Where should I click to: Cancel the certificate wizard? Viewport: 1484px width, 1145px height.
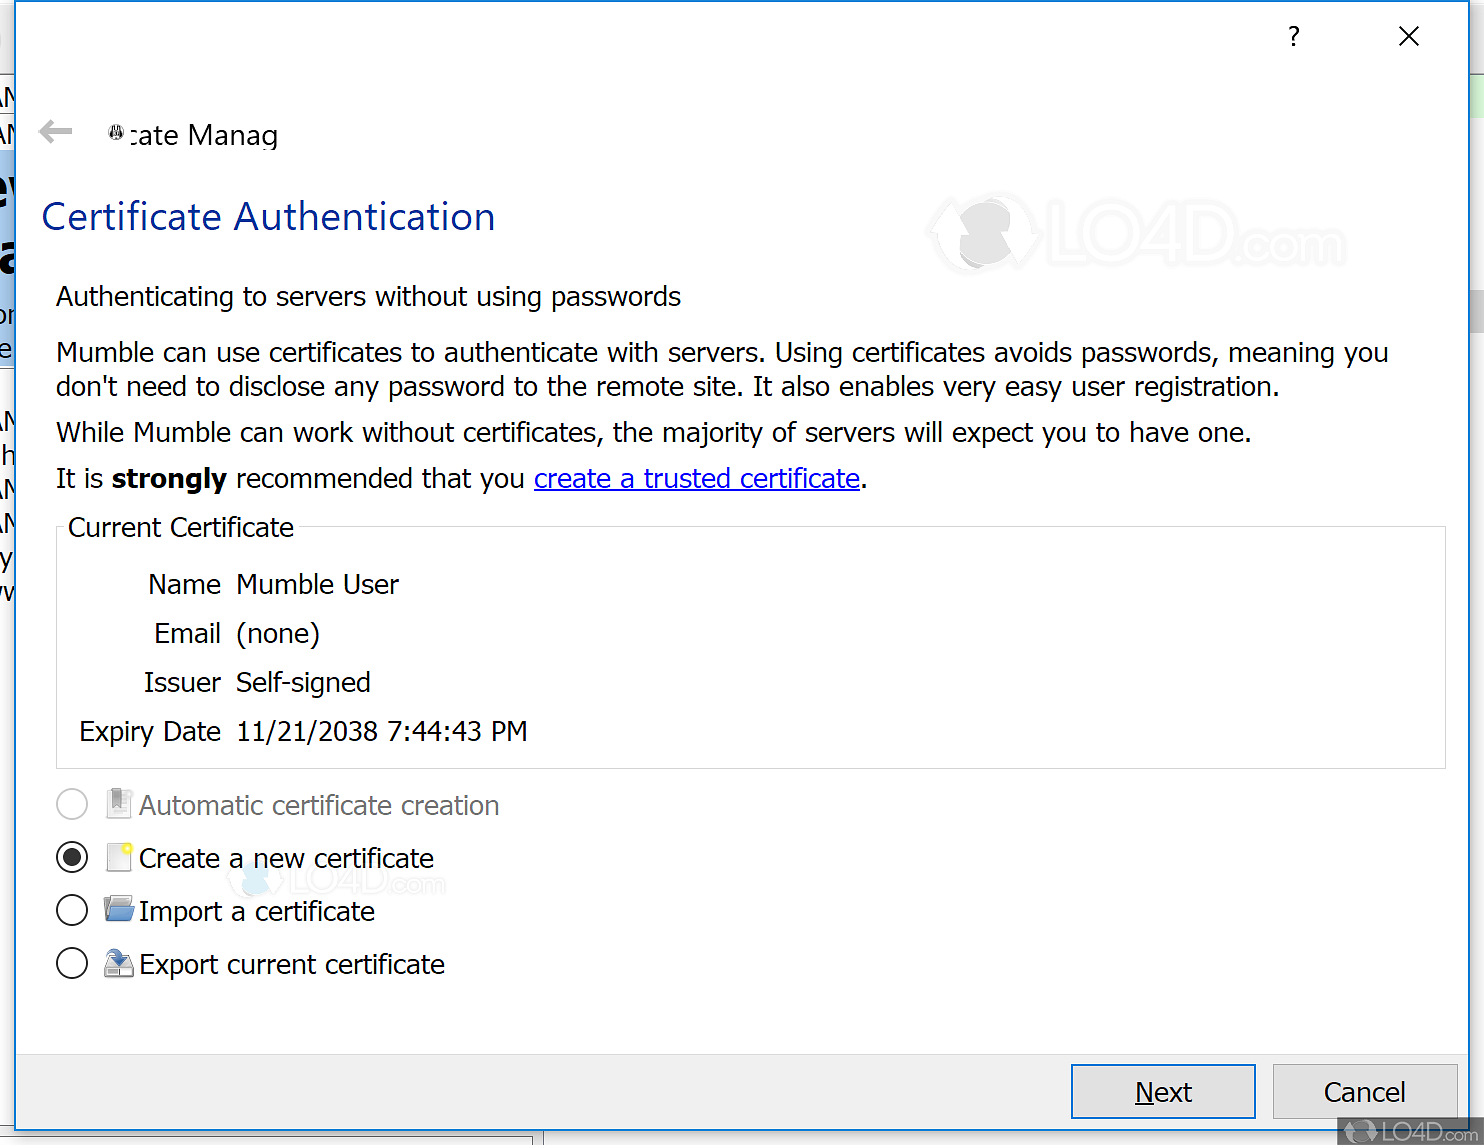click(1364, 1091)
